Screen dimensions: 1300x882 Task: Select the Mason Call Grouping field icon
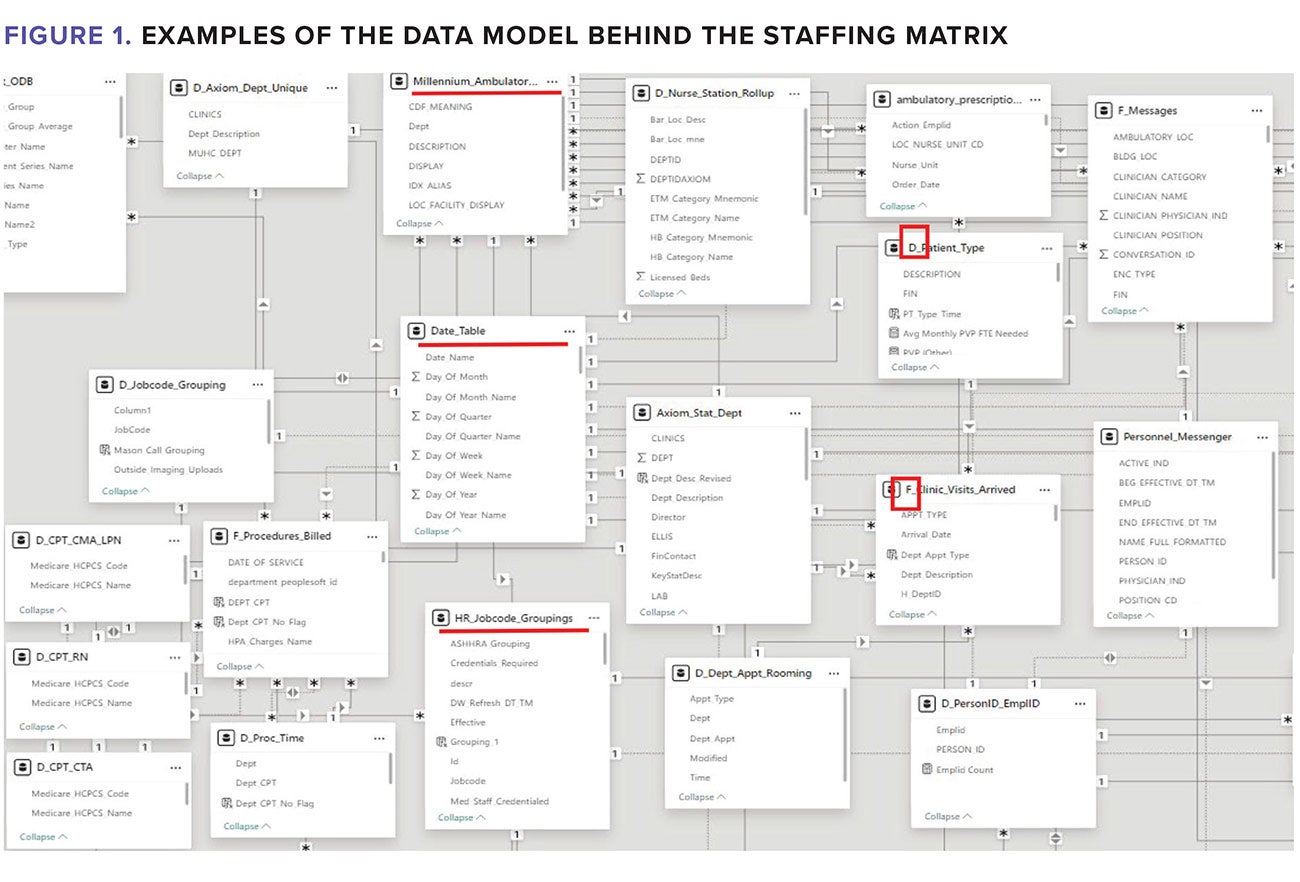tap(107, 447)
